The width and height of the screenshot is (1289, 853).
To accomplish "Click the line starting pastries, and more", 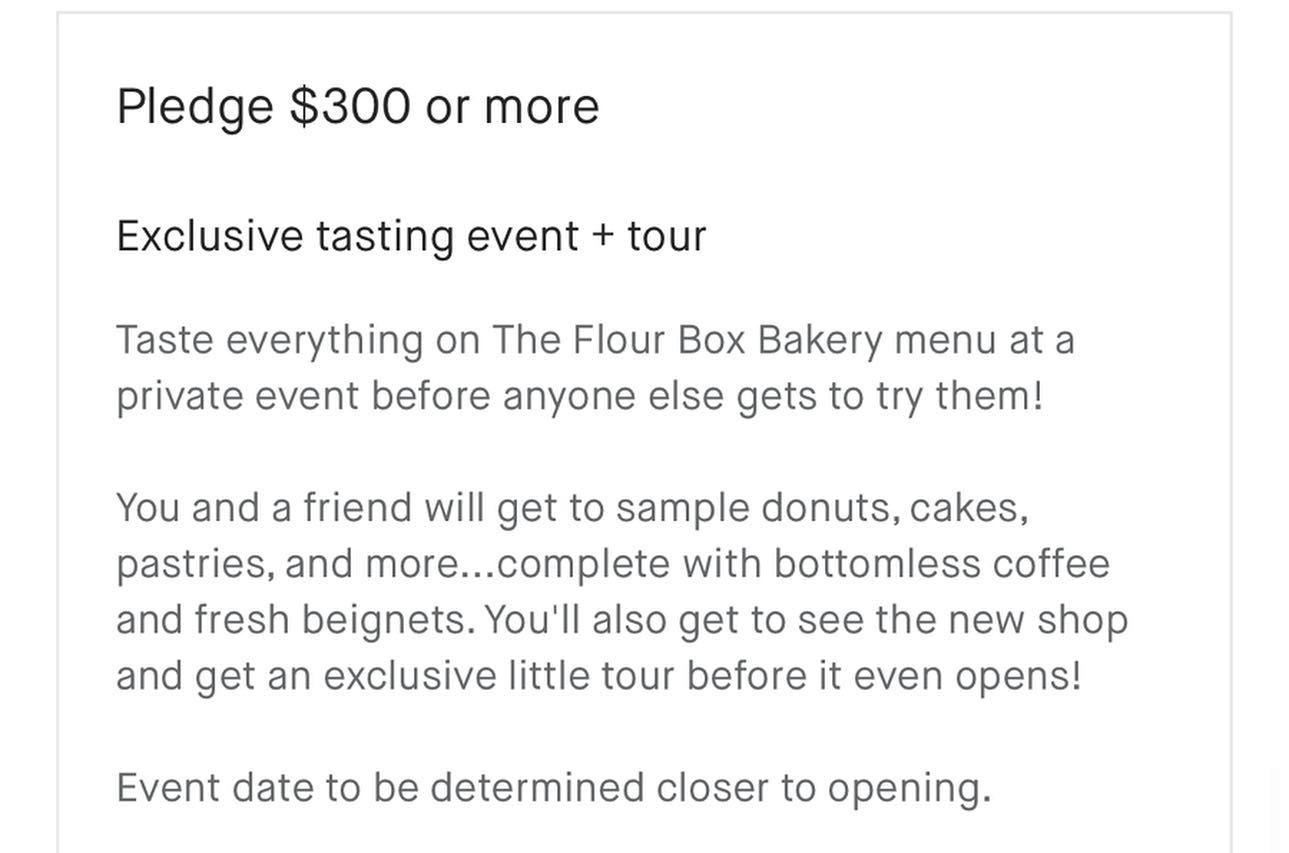I will tap(612, 564).
